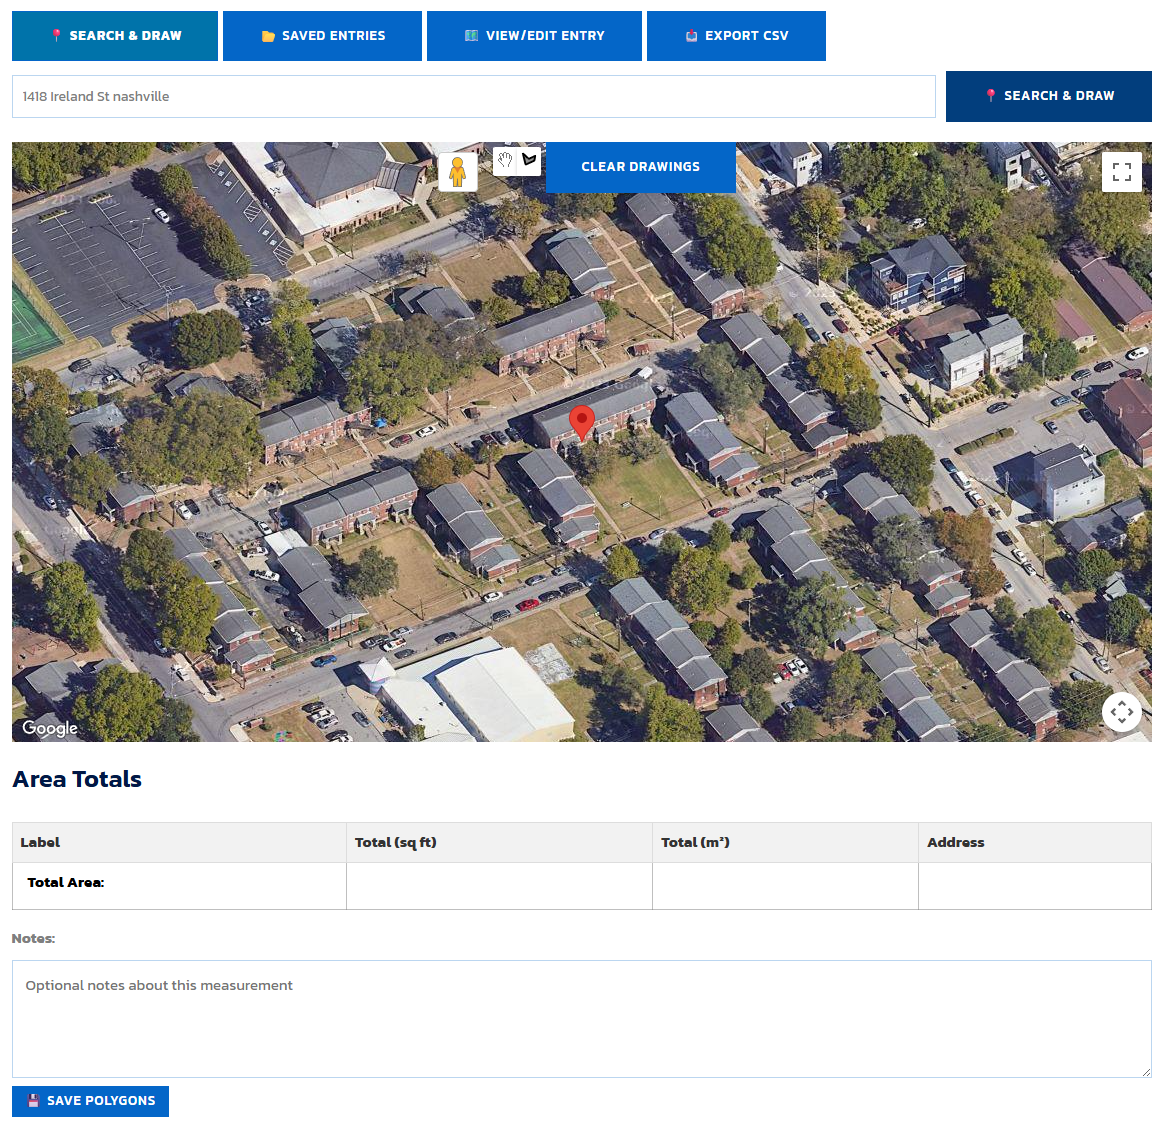Open the Saved Entries tab
This screenshot has height=1131, width=1171.
click(x=322, y=36)
